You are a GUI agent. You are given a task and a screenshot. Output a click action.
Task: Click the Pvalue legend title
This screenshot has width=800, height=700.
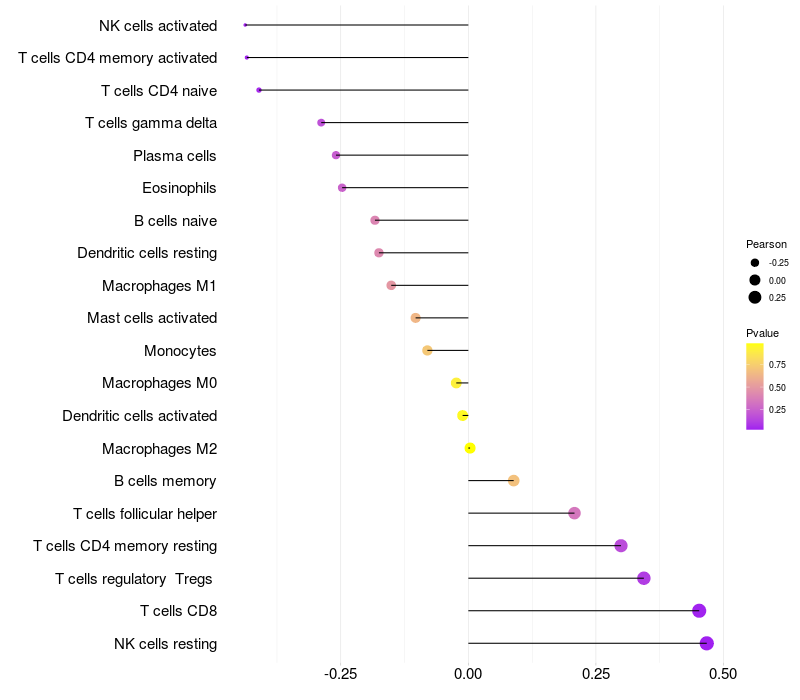click(762, 333)
